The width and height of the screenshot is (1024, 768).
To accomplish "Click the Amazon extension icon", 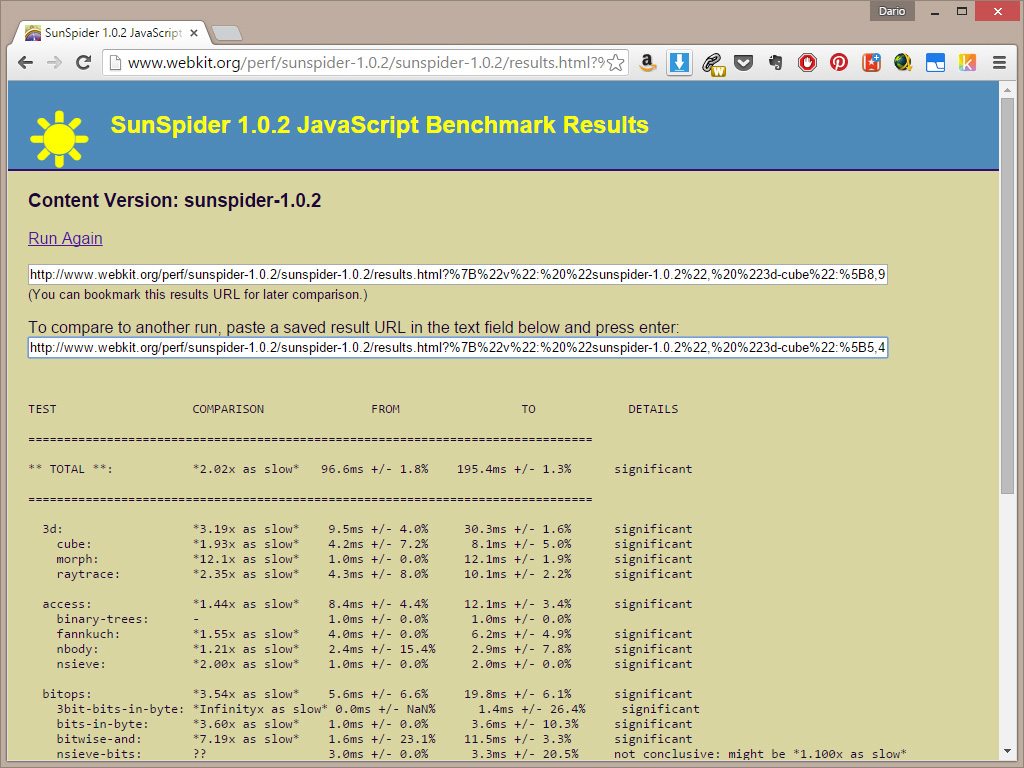I will (x=647, y=62).
